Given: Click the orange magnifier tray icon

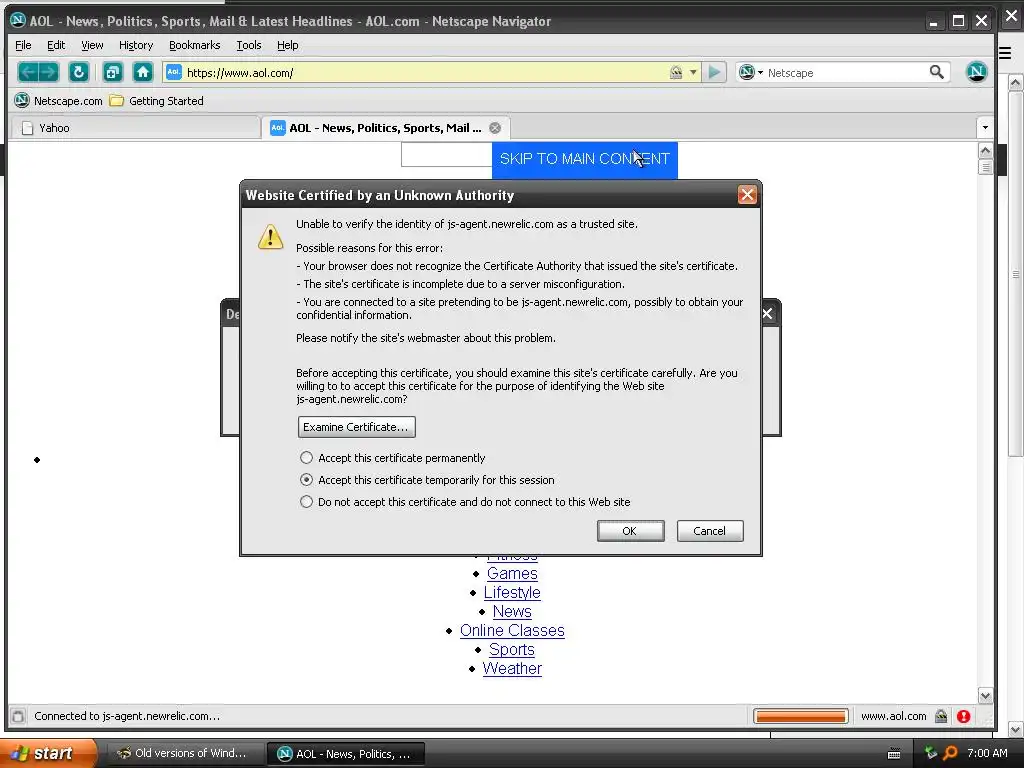Looking at the screenshot, I should [x=950, y=753].
